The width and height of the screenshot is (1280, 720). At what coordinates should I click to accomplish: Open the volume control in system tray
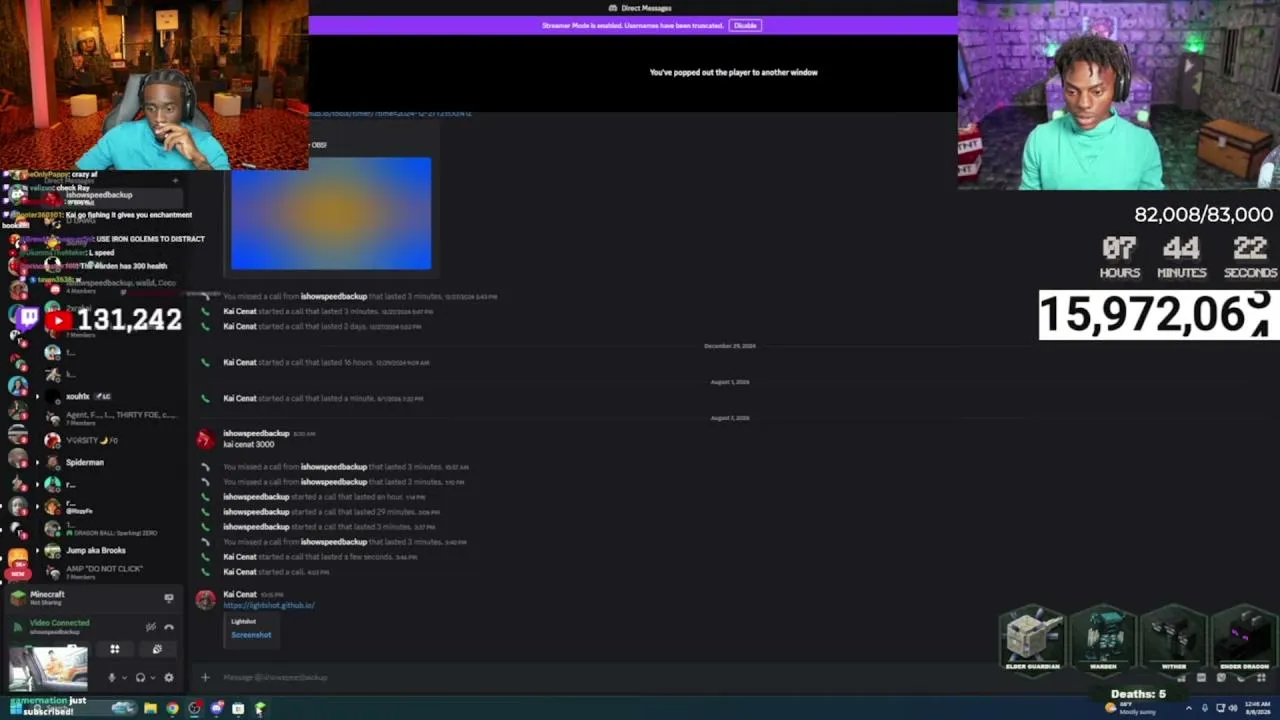coord(1232,709)
